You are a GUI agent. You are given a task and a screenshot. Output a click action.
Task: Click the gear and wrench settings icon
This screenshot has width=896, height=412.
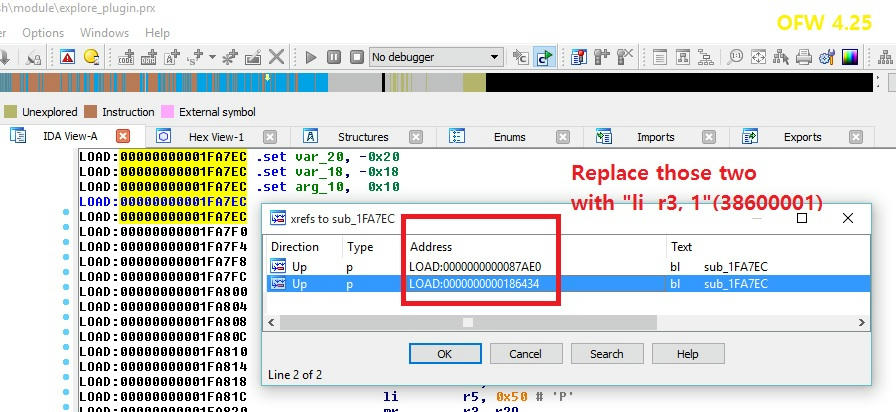point(827,57)
